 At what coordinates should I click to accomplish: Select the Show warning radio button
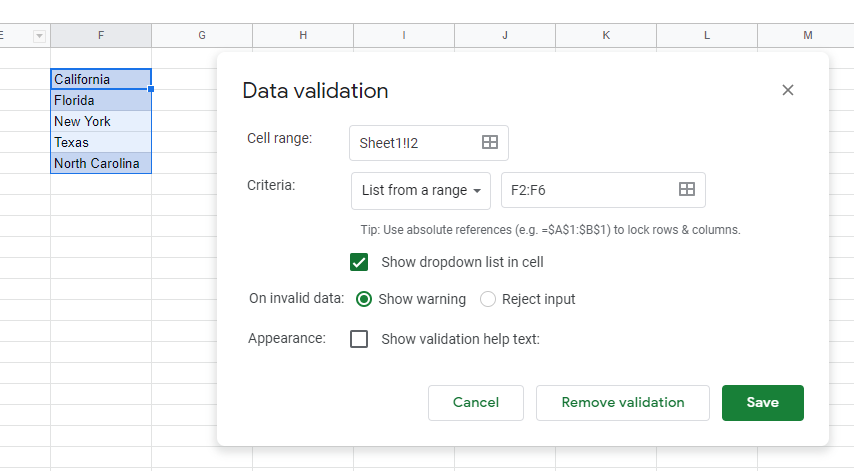[x=364, y=299]
